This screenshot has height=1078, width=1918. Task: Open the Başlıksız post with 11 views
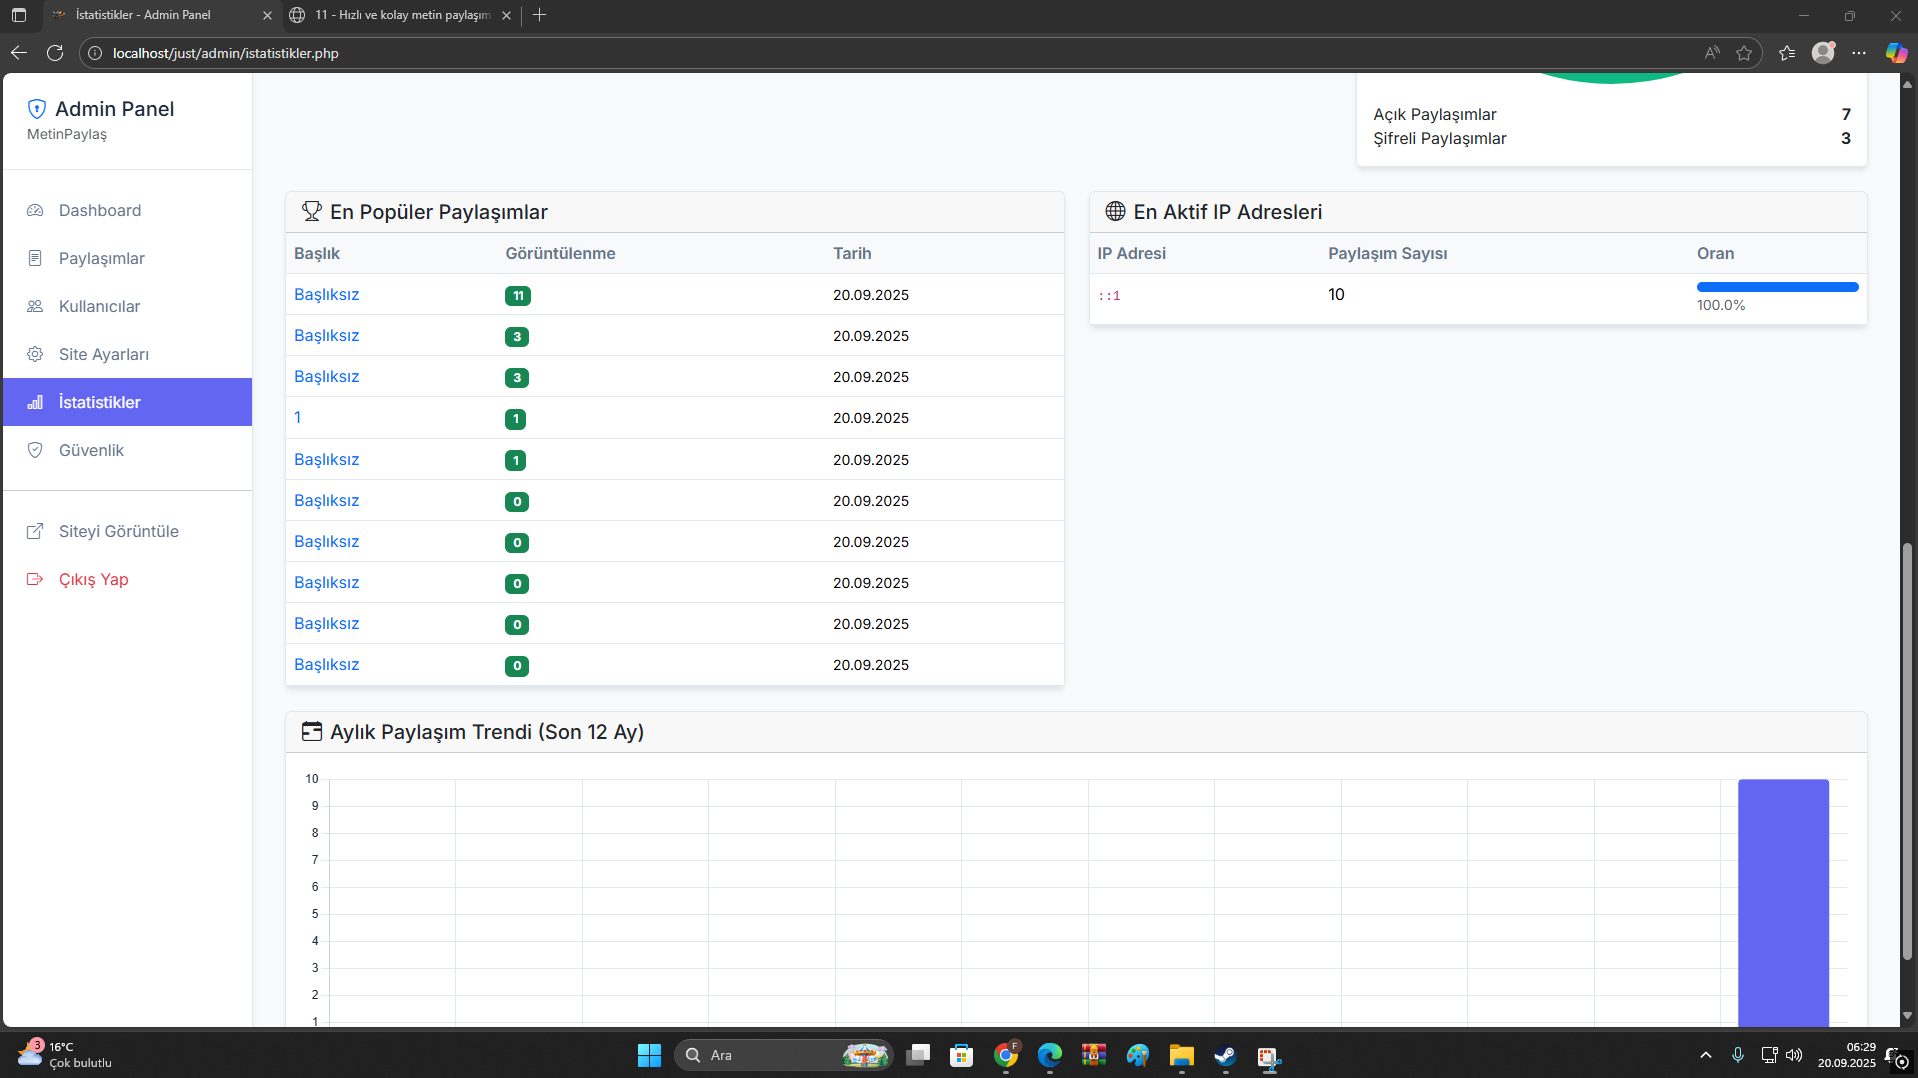pos(326,295)
